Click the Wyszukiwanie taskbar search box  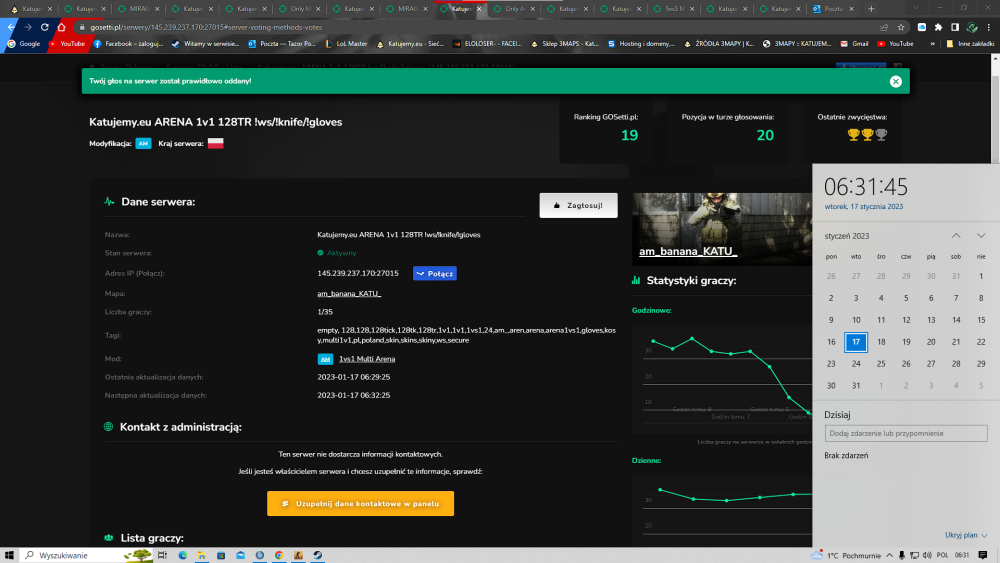[x=86, y=555]
